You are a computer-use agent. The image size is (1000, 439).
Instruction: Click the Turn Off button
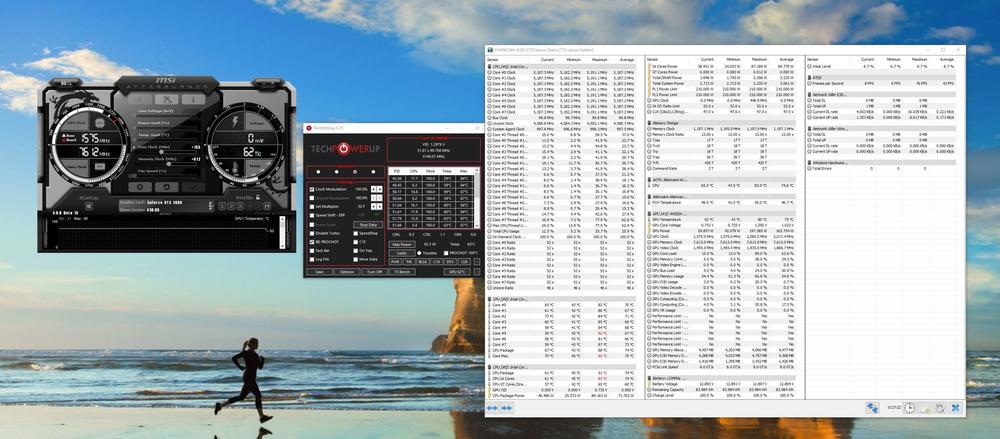coord(374,271)
